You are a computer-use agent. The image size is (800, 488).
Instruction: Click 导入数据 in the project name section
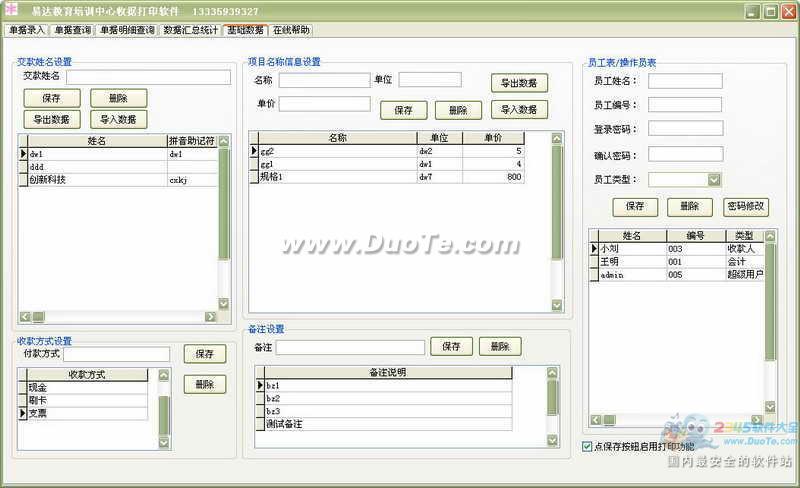(519, 109)
